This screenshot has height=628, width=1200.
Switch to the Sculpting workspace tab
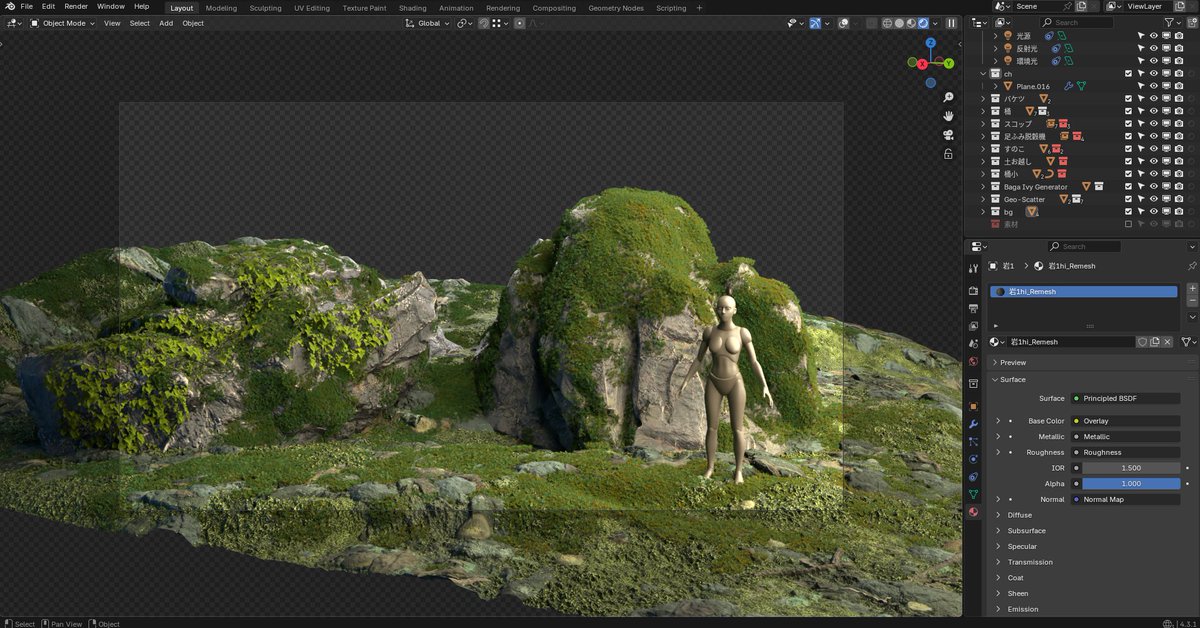pyautogui.click(x=265, y=8)
